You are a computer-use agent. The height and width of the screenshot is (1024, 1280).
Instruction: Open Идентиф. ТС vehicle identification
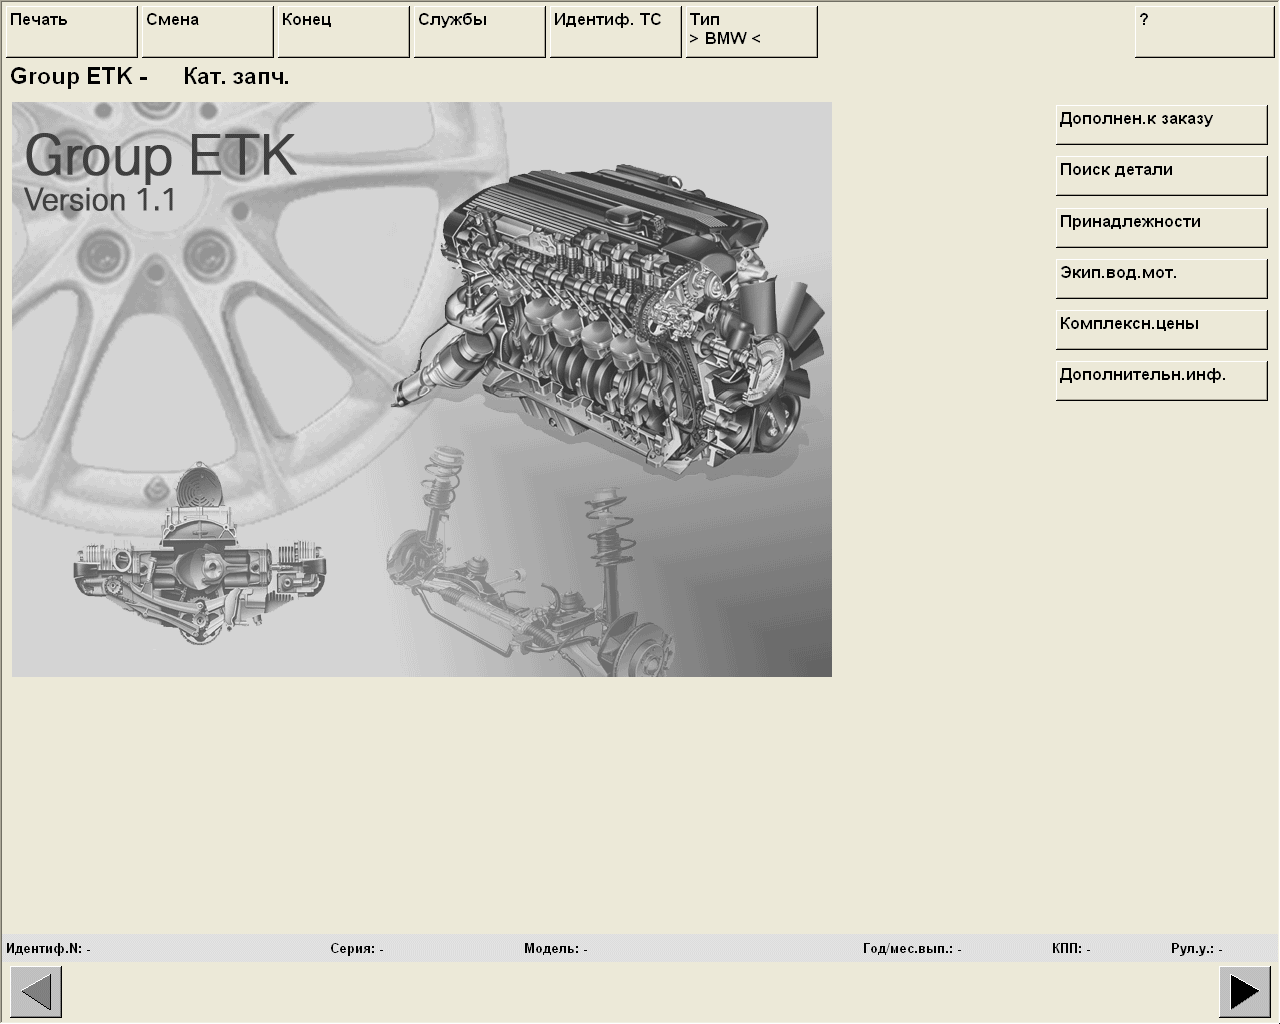click(x=616, y=32)
